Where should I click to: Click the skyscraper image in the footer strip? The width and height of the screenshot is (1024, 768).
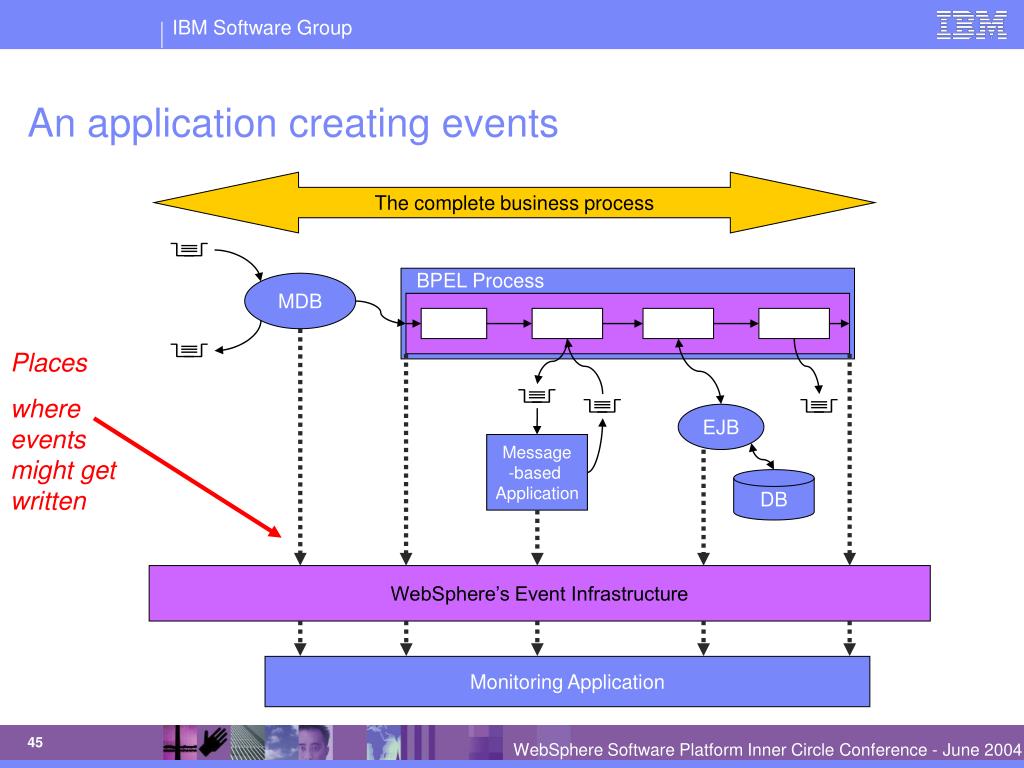point(247,743)
